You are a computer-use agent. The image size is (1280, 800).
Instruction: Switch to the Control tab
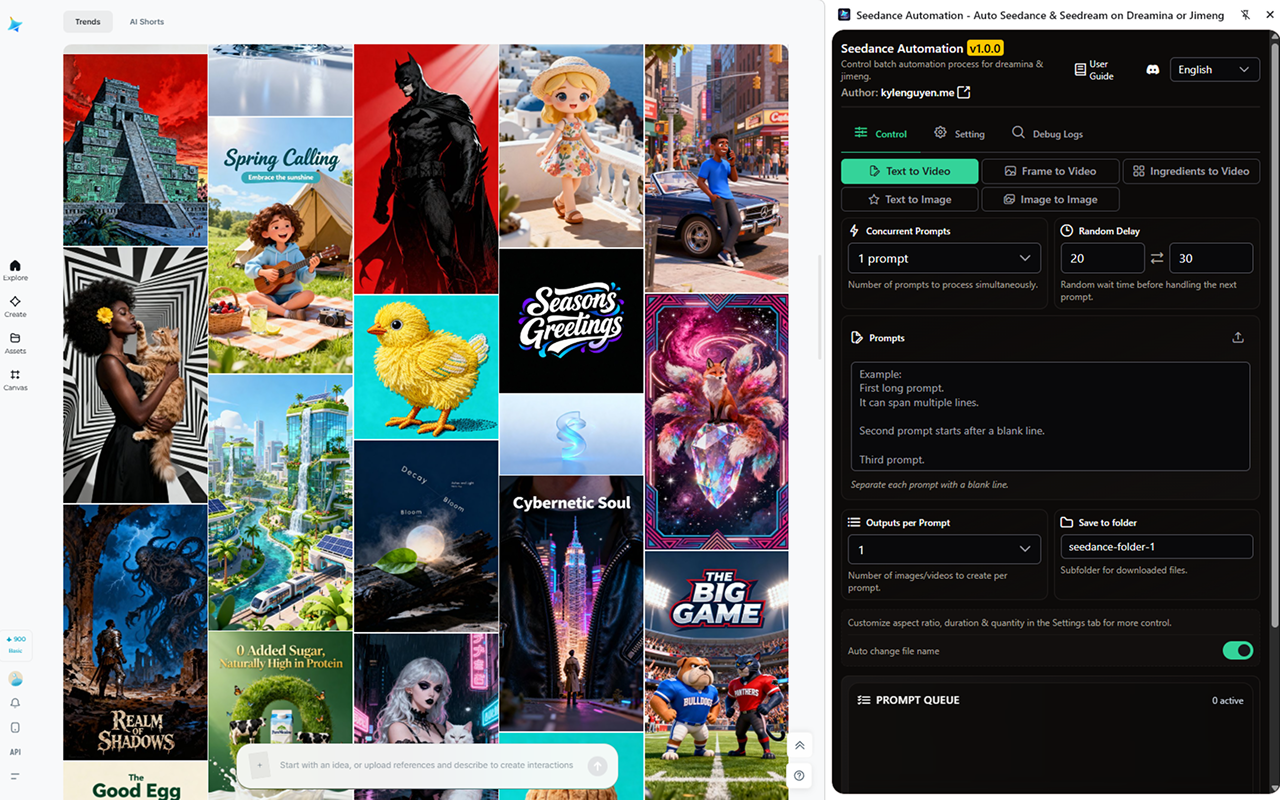tap(880, 133)
